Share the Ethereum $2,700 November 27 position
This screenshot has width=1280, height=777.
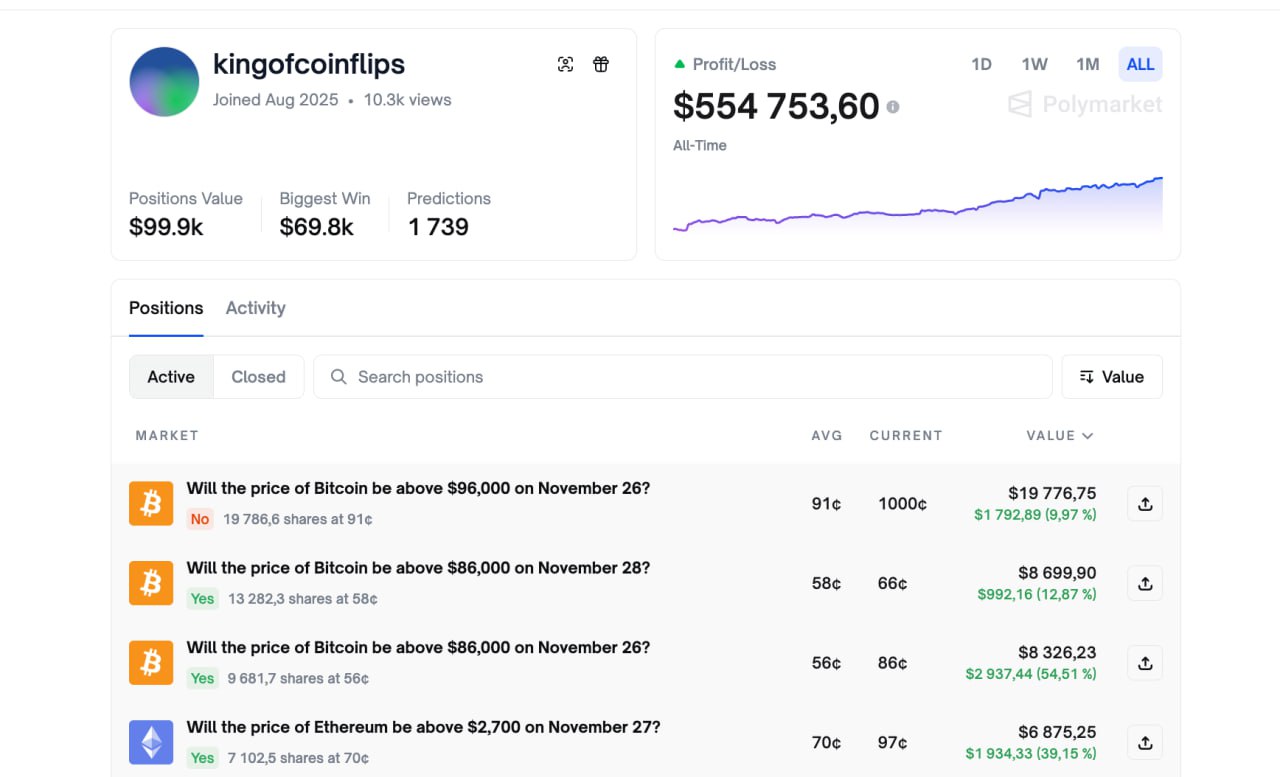point(1145,742)
